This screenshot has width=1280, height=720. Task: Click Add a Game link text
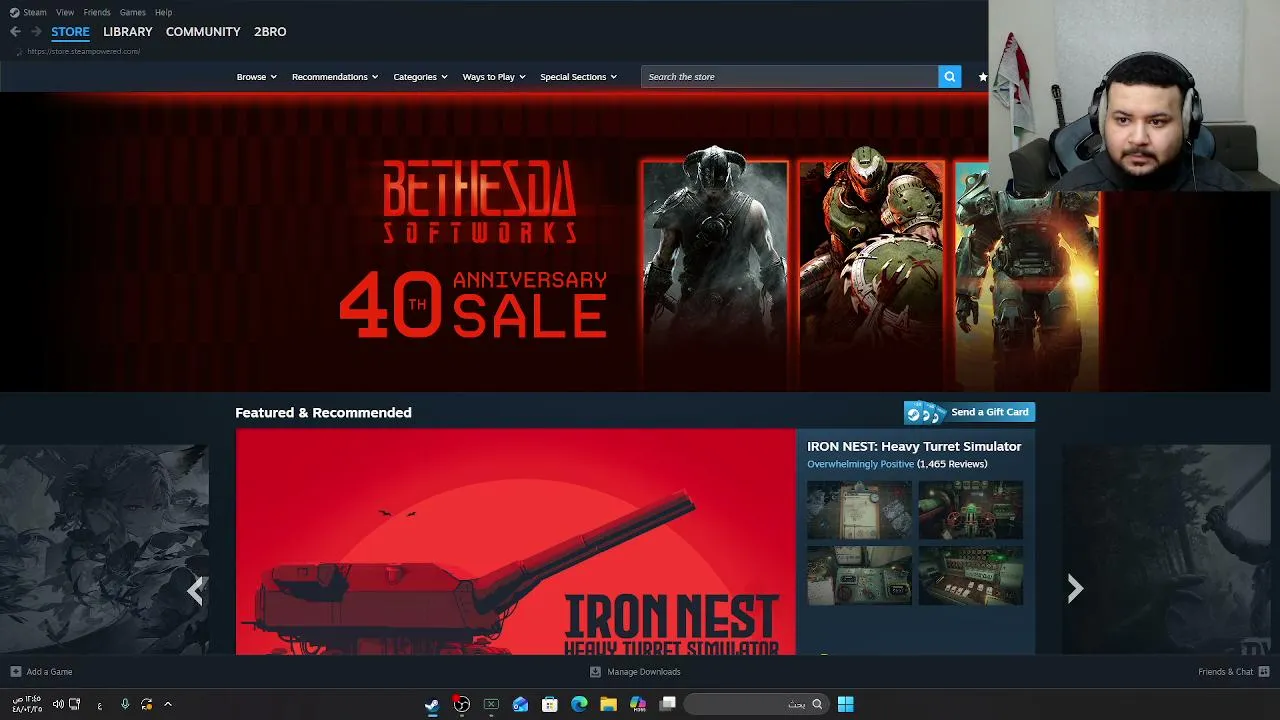pos(49,672)
